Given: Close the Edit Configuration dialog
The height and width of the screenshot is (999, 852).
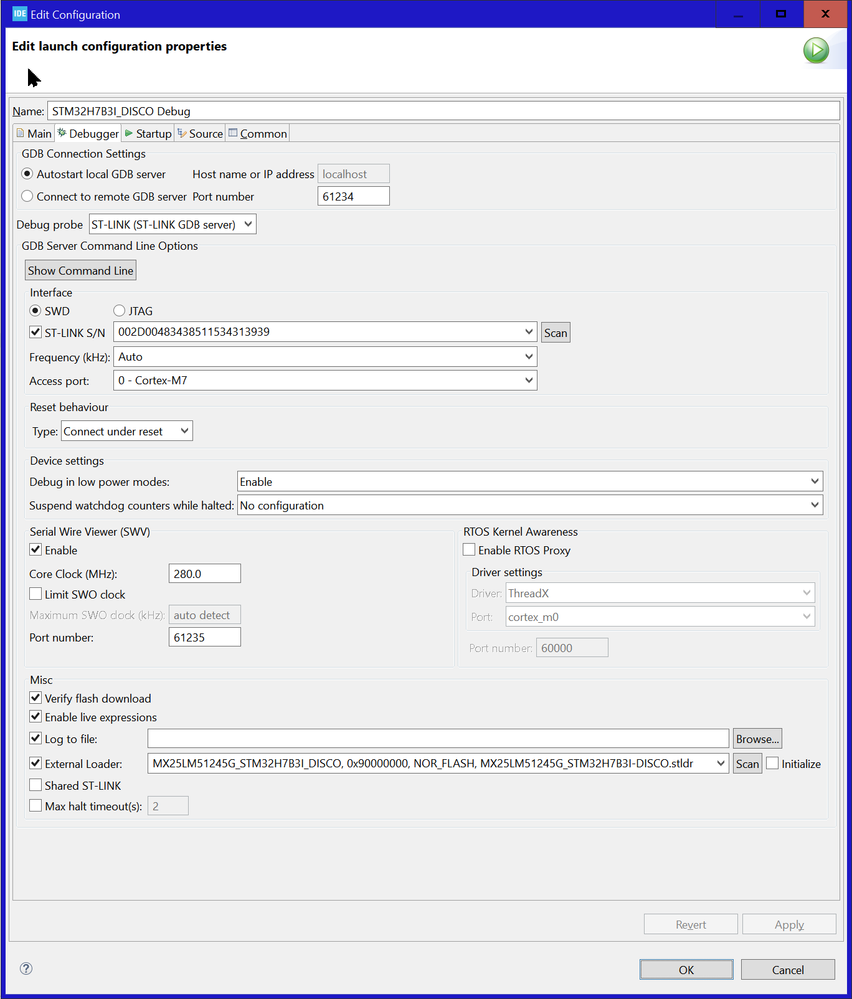Looking at the screenshot, I should pyautogui.click(x=825, y=14).
